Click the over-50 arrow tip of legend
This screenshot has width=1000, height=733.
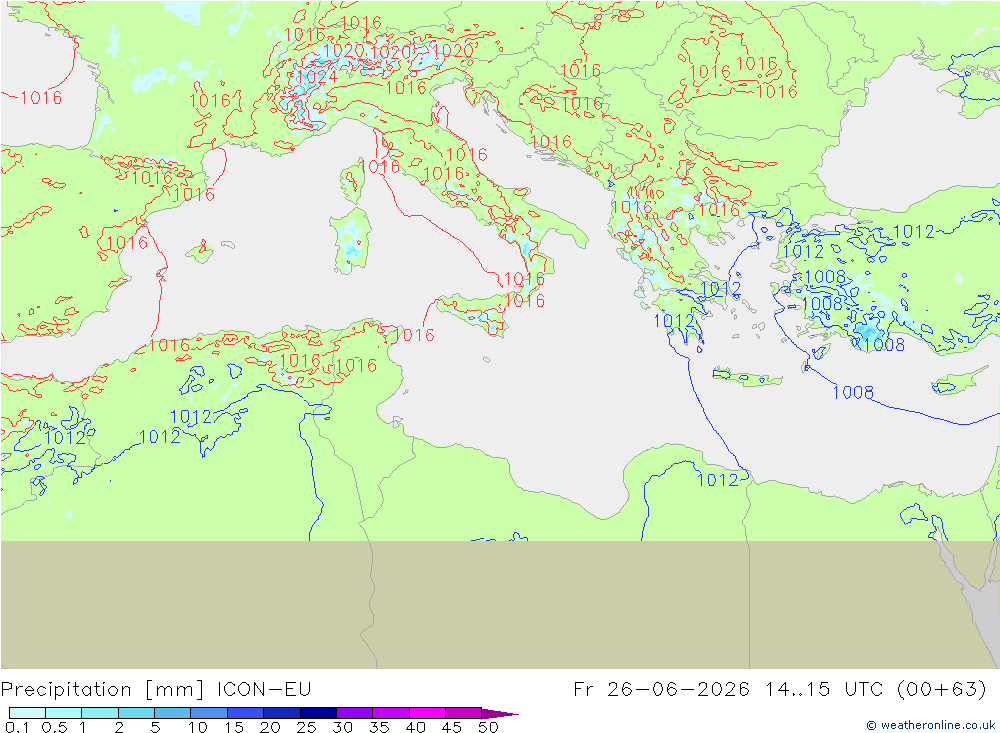click(x=501, y=713)
